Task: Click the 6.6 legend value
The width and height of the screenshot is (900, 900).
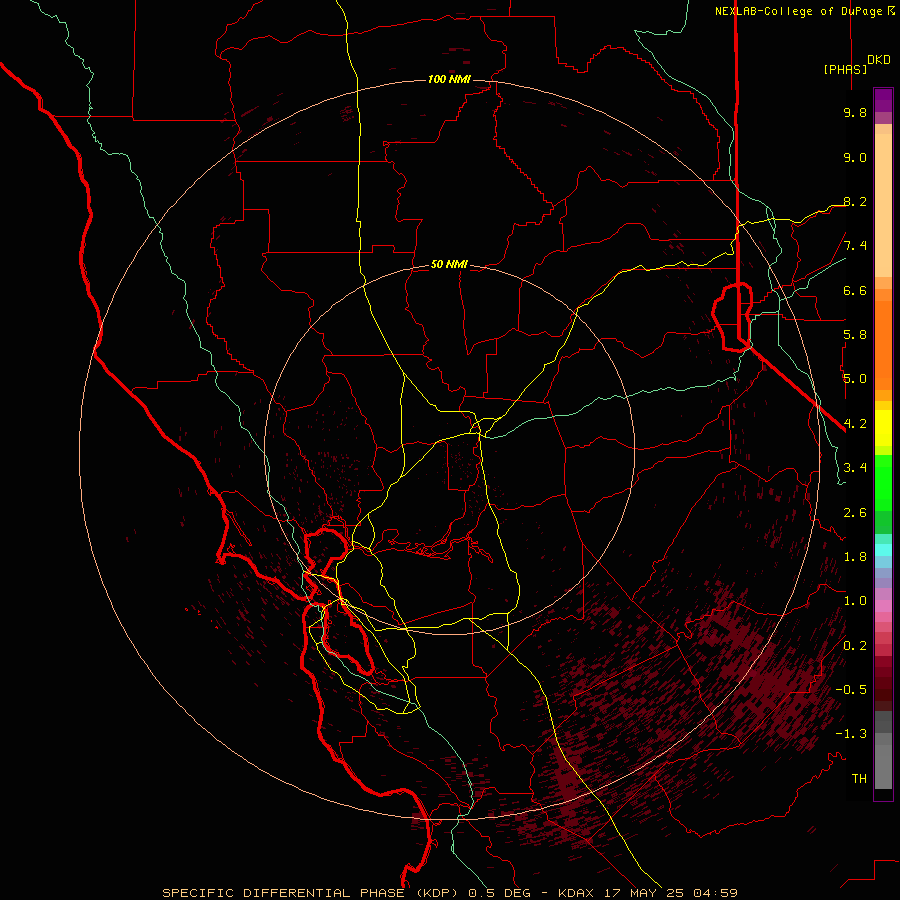Action: [855, 290]
